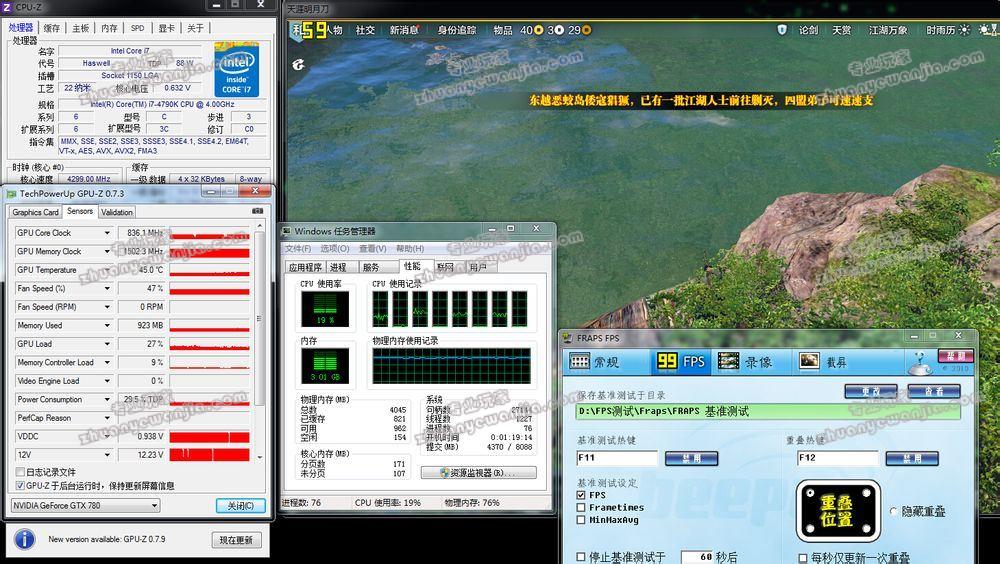Viewport: 1000px width, 564px height.
Task: Click the GPU Core Clock red graph
Action: pos(209,233)
